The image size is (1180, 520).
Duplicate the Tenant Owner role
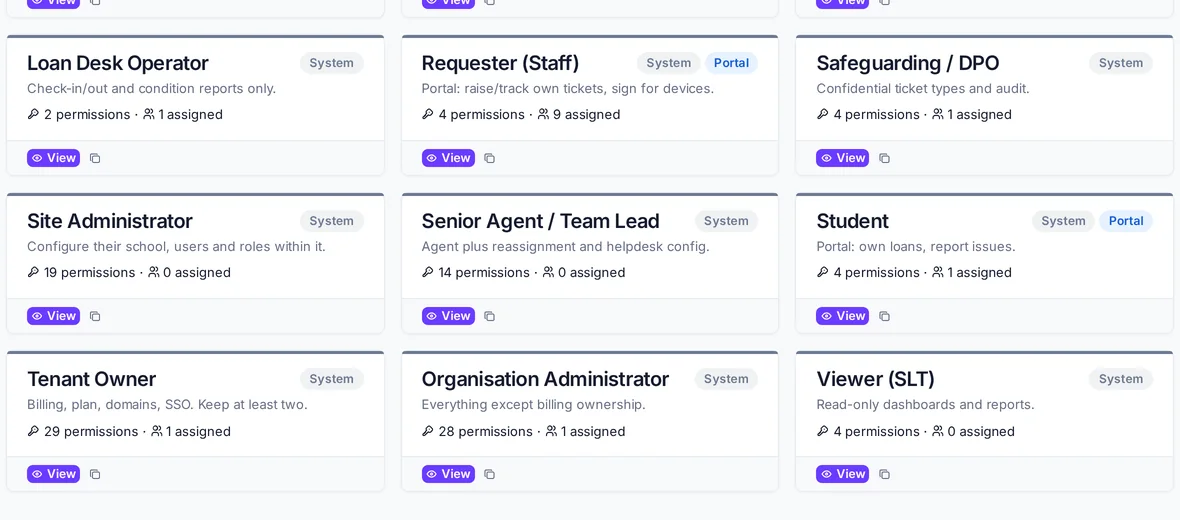click(95, 474)
